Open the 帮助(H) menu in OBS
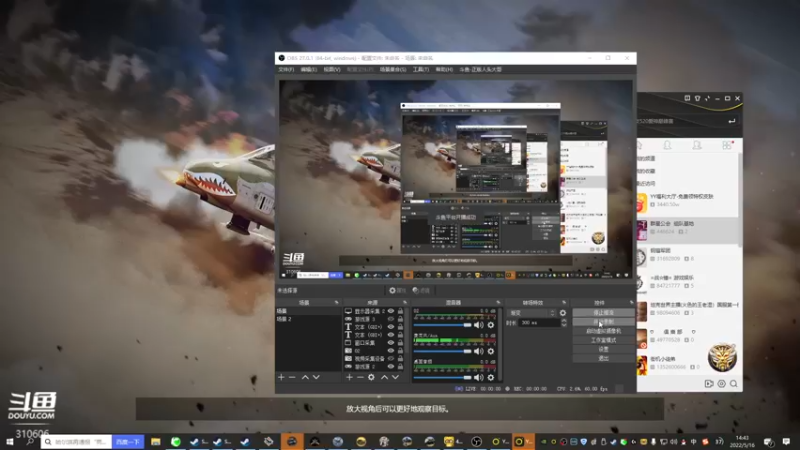Screen dimensions: 800x450 point(444,69)
